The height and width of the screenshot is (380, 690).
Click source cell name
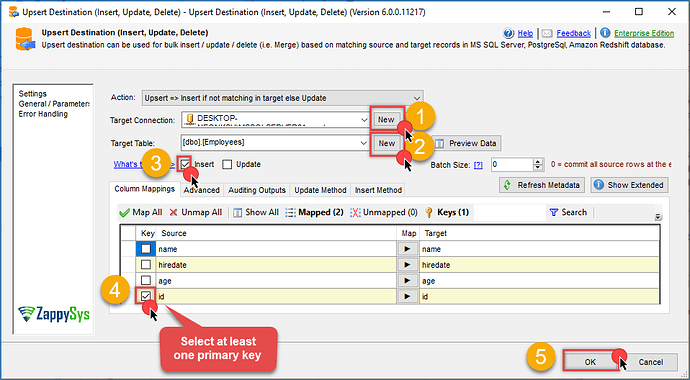pos(276,249)
